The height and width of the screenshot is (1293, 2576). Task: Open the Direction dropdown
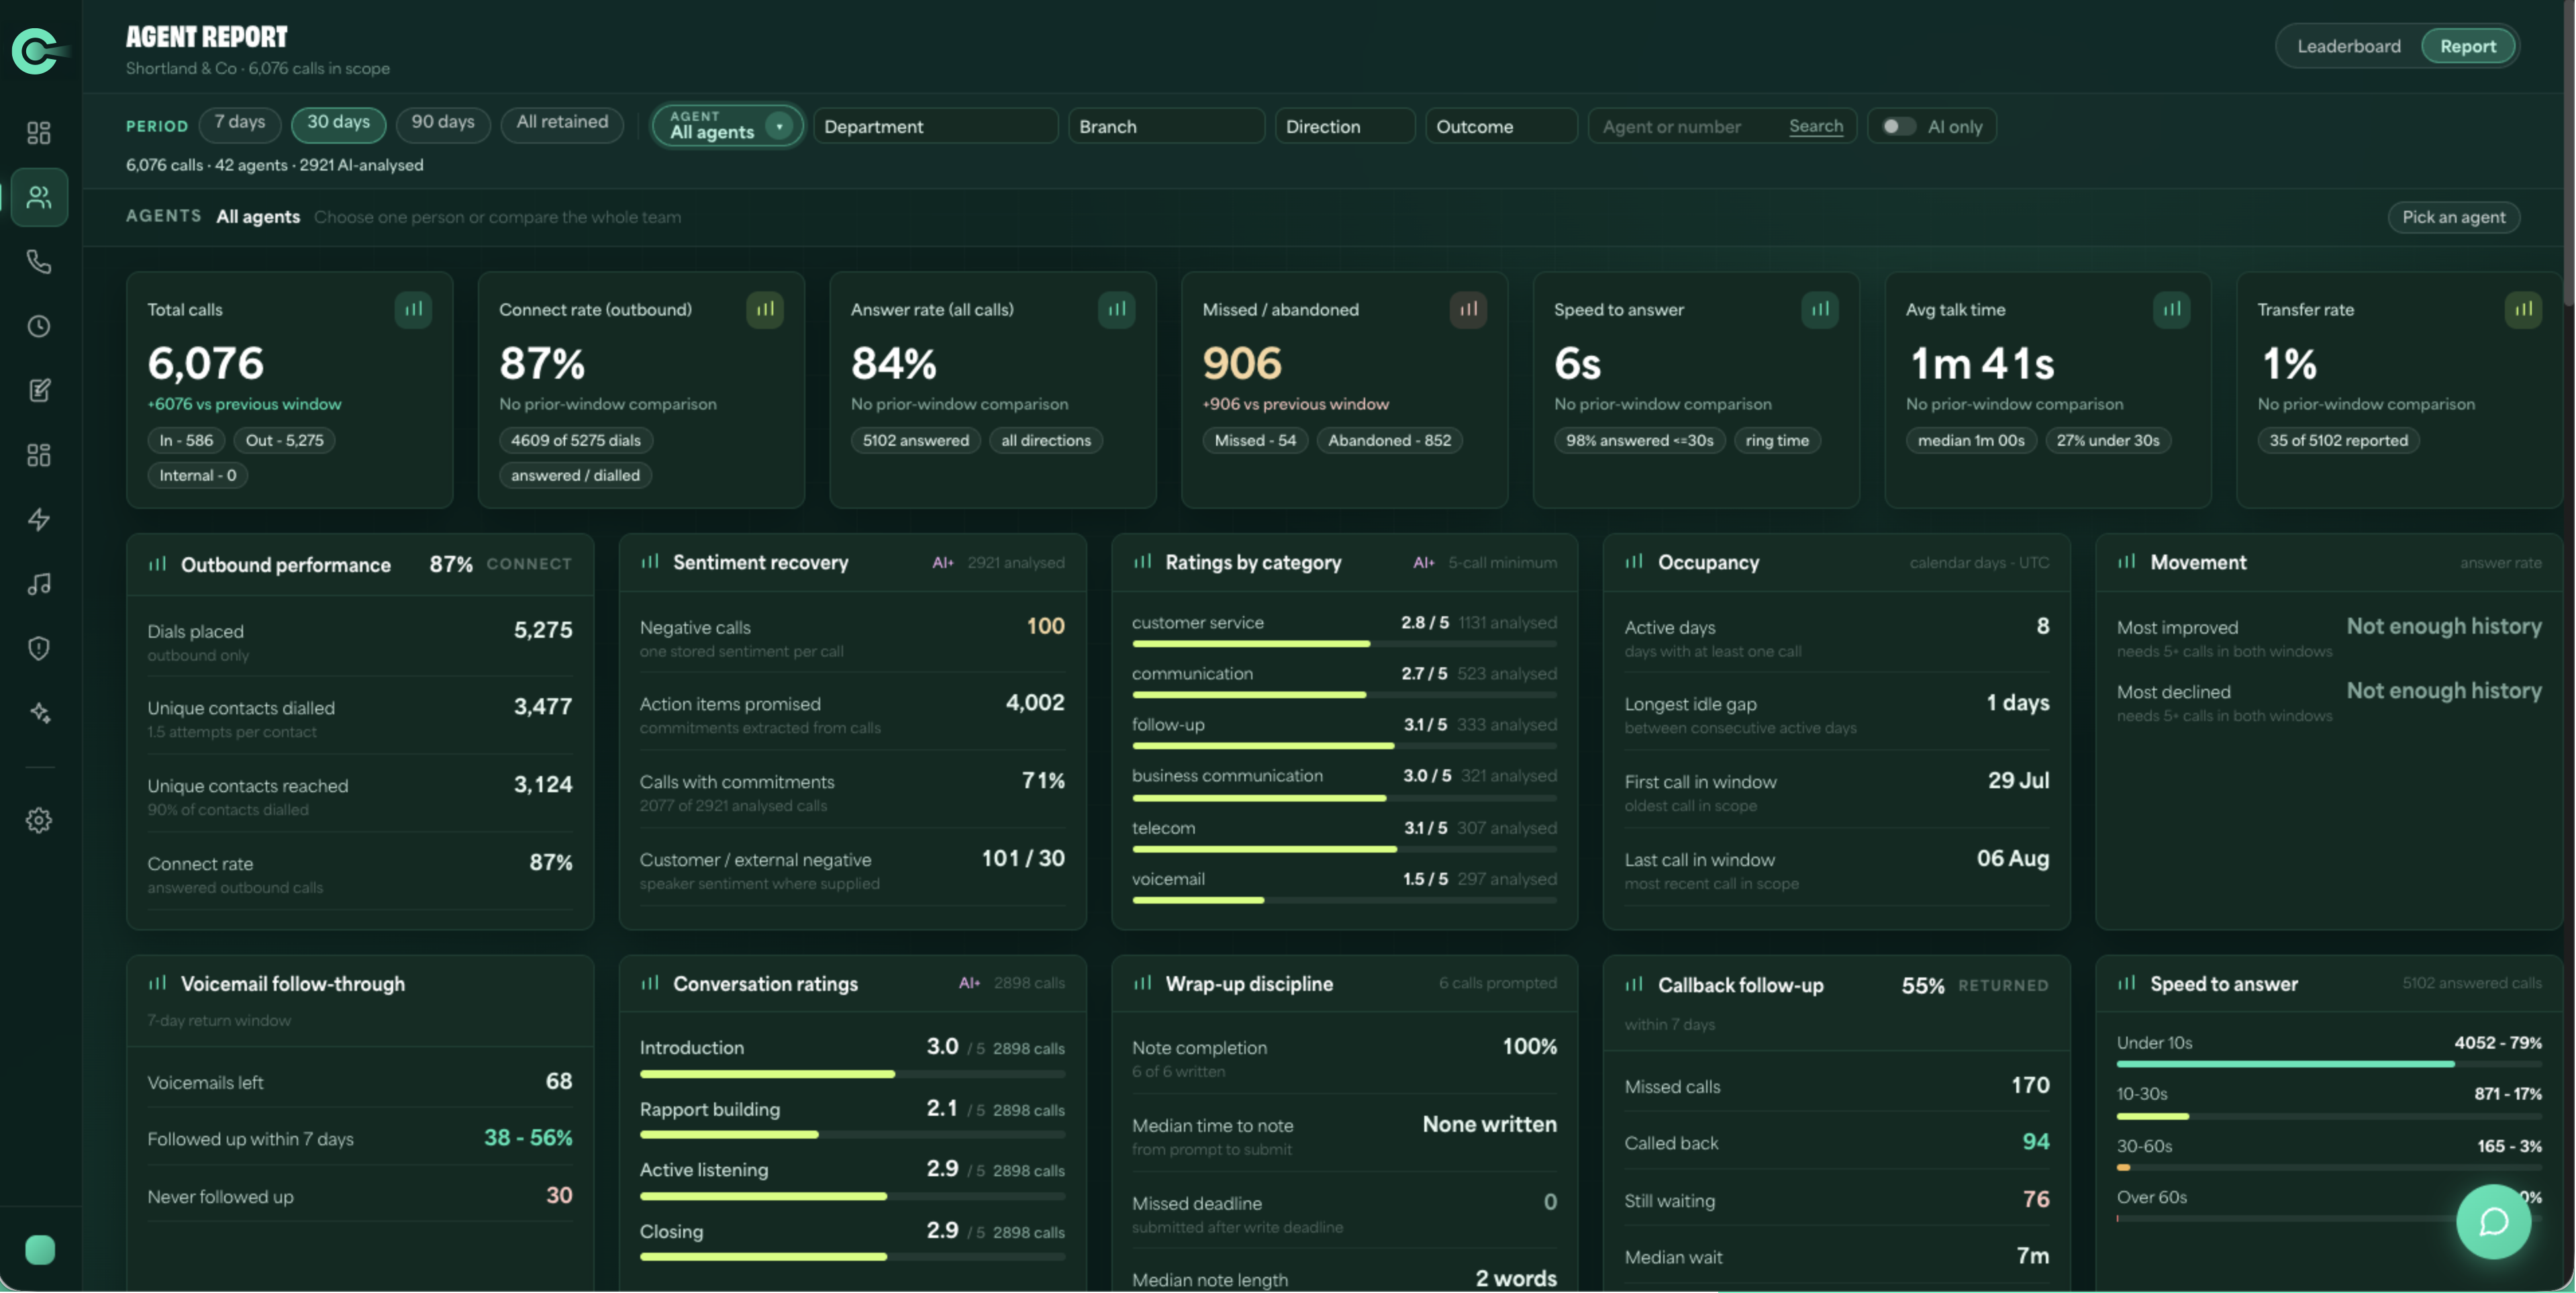[x=1344, y=126]
